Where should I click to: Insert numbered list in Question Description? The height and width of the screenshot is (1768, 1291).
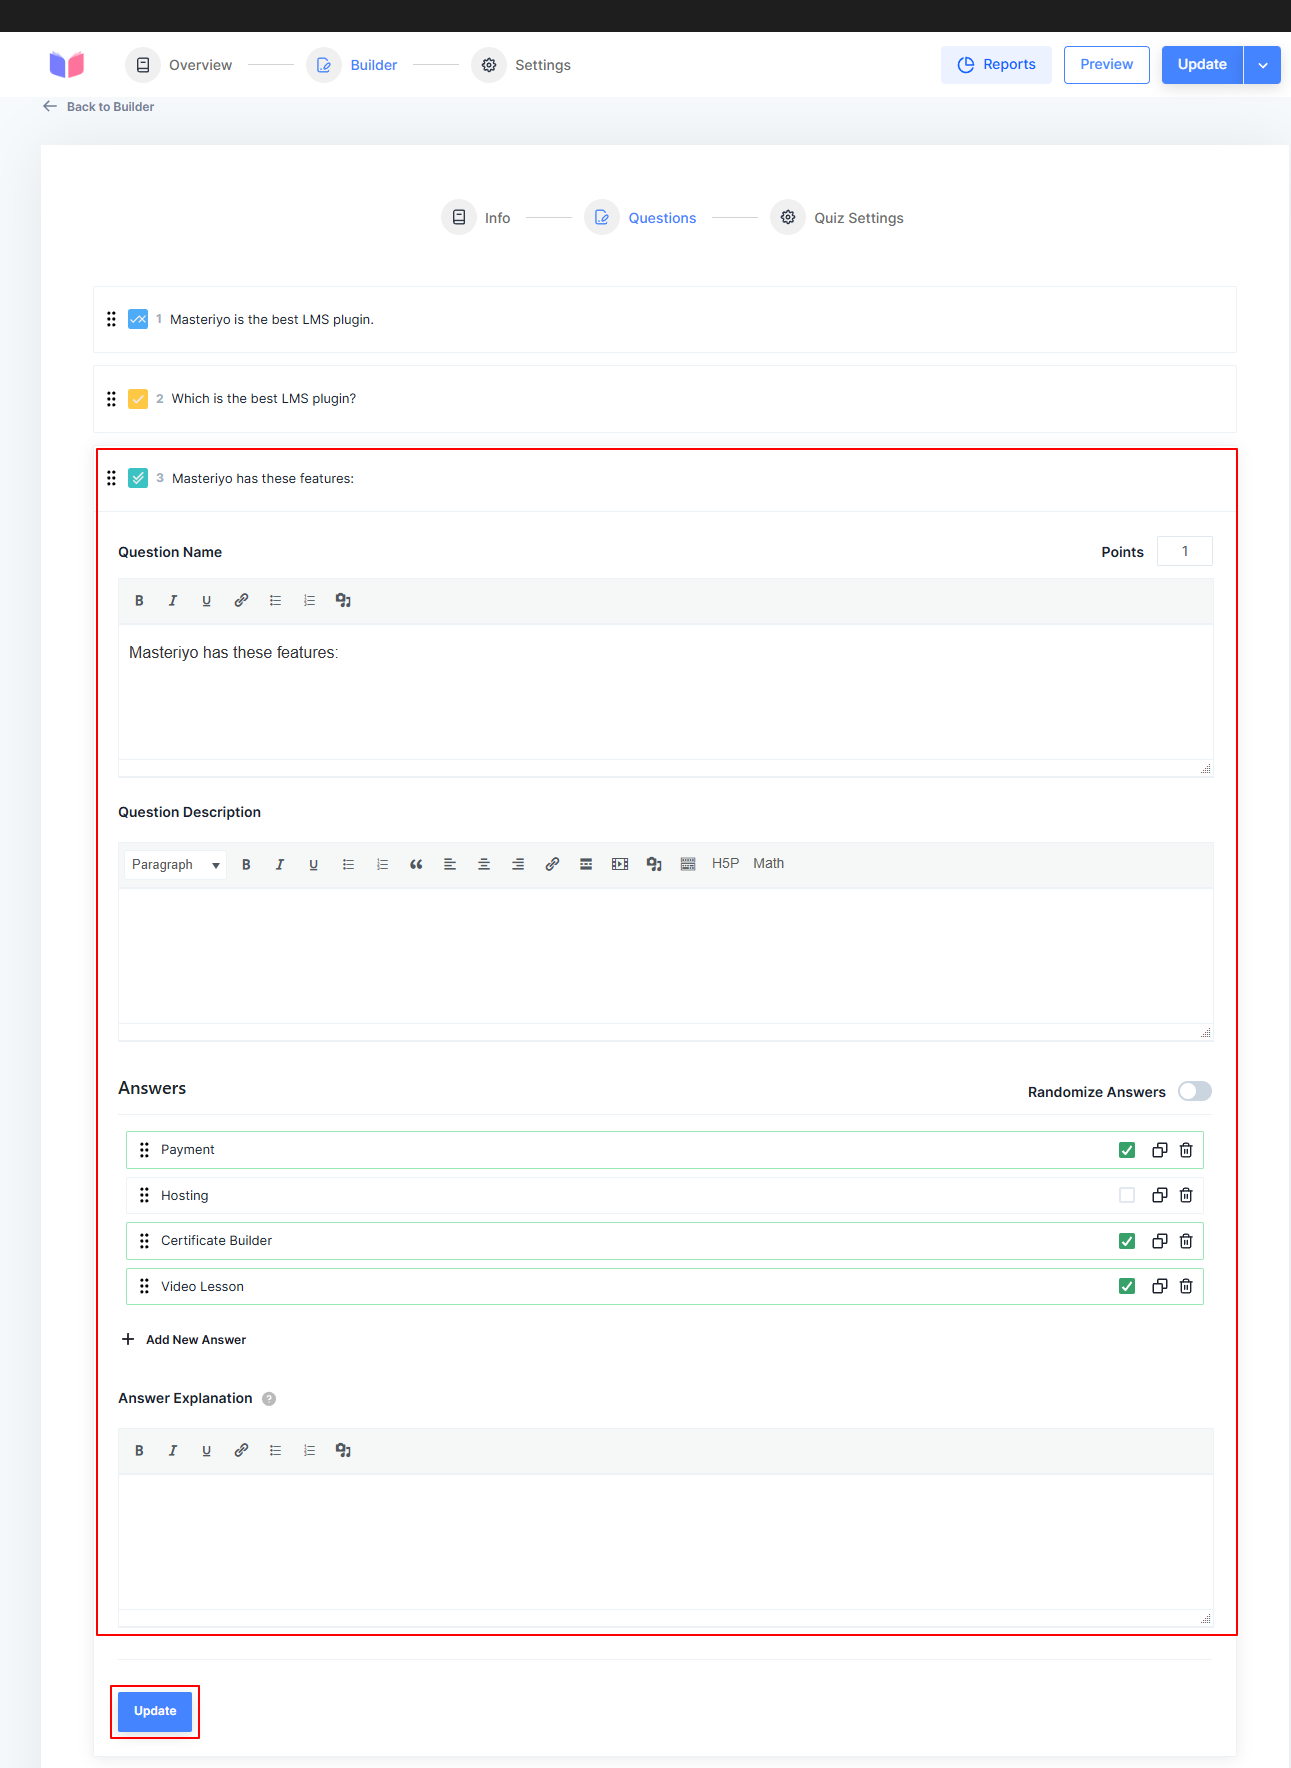point(382,865)
